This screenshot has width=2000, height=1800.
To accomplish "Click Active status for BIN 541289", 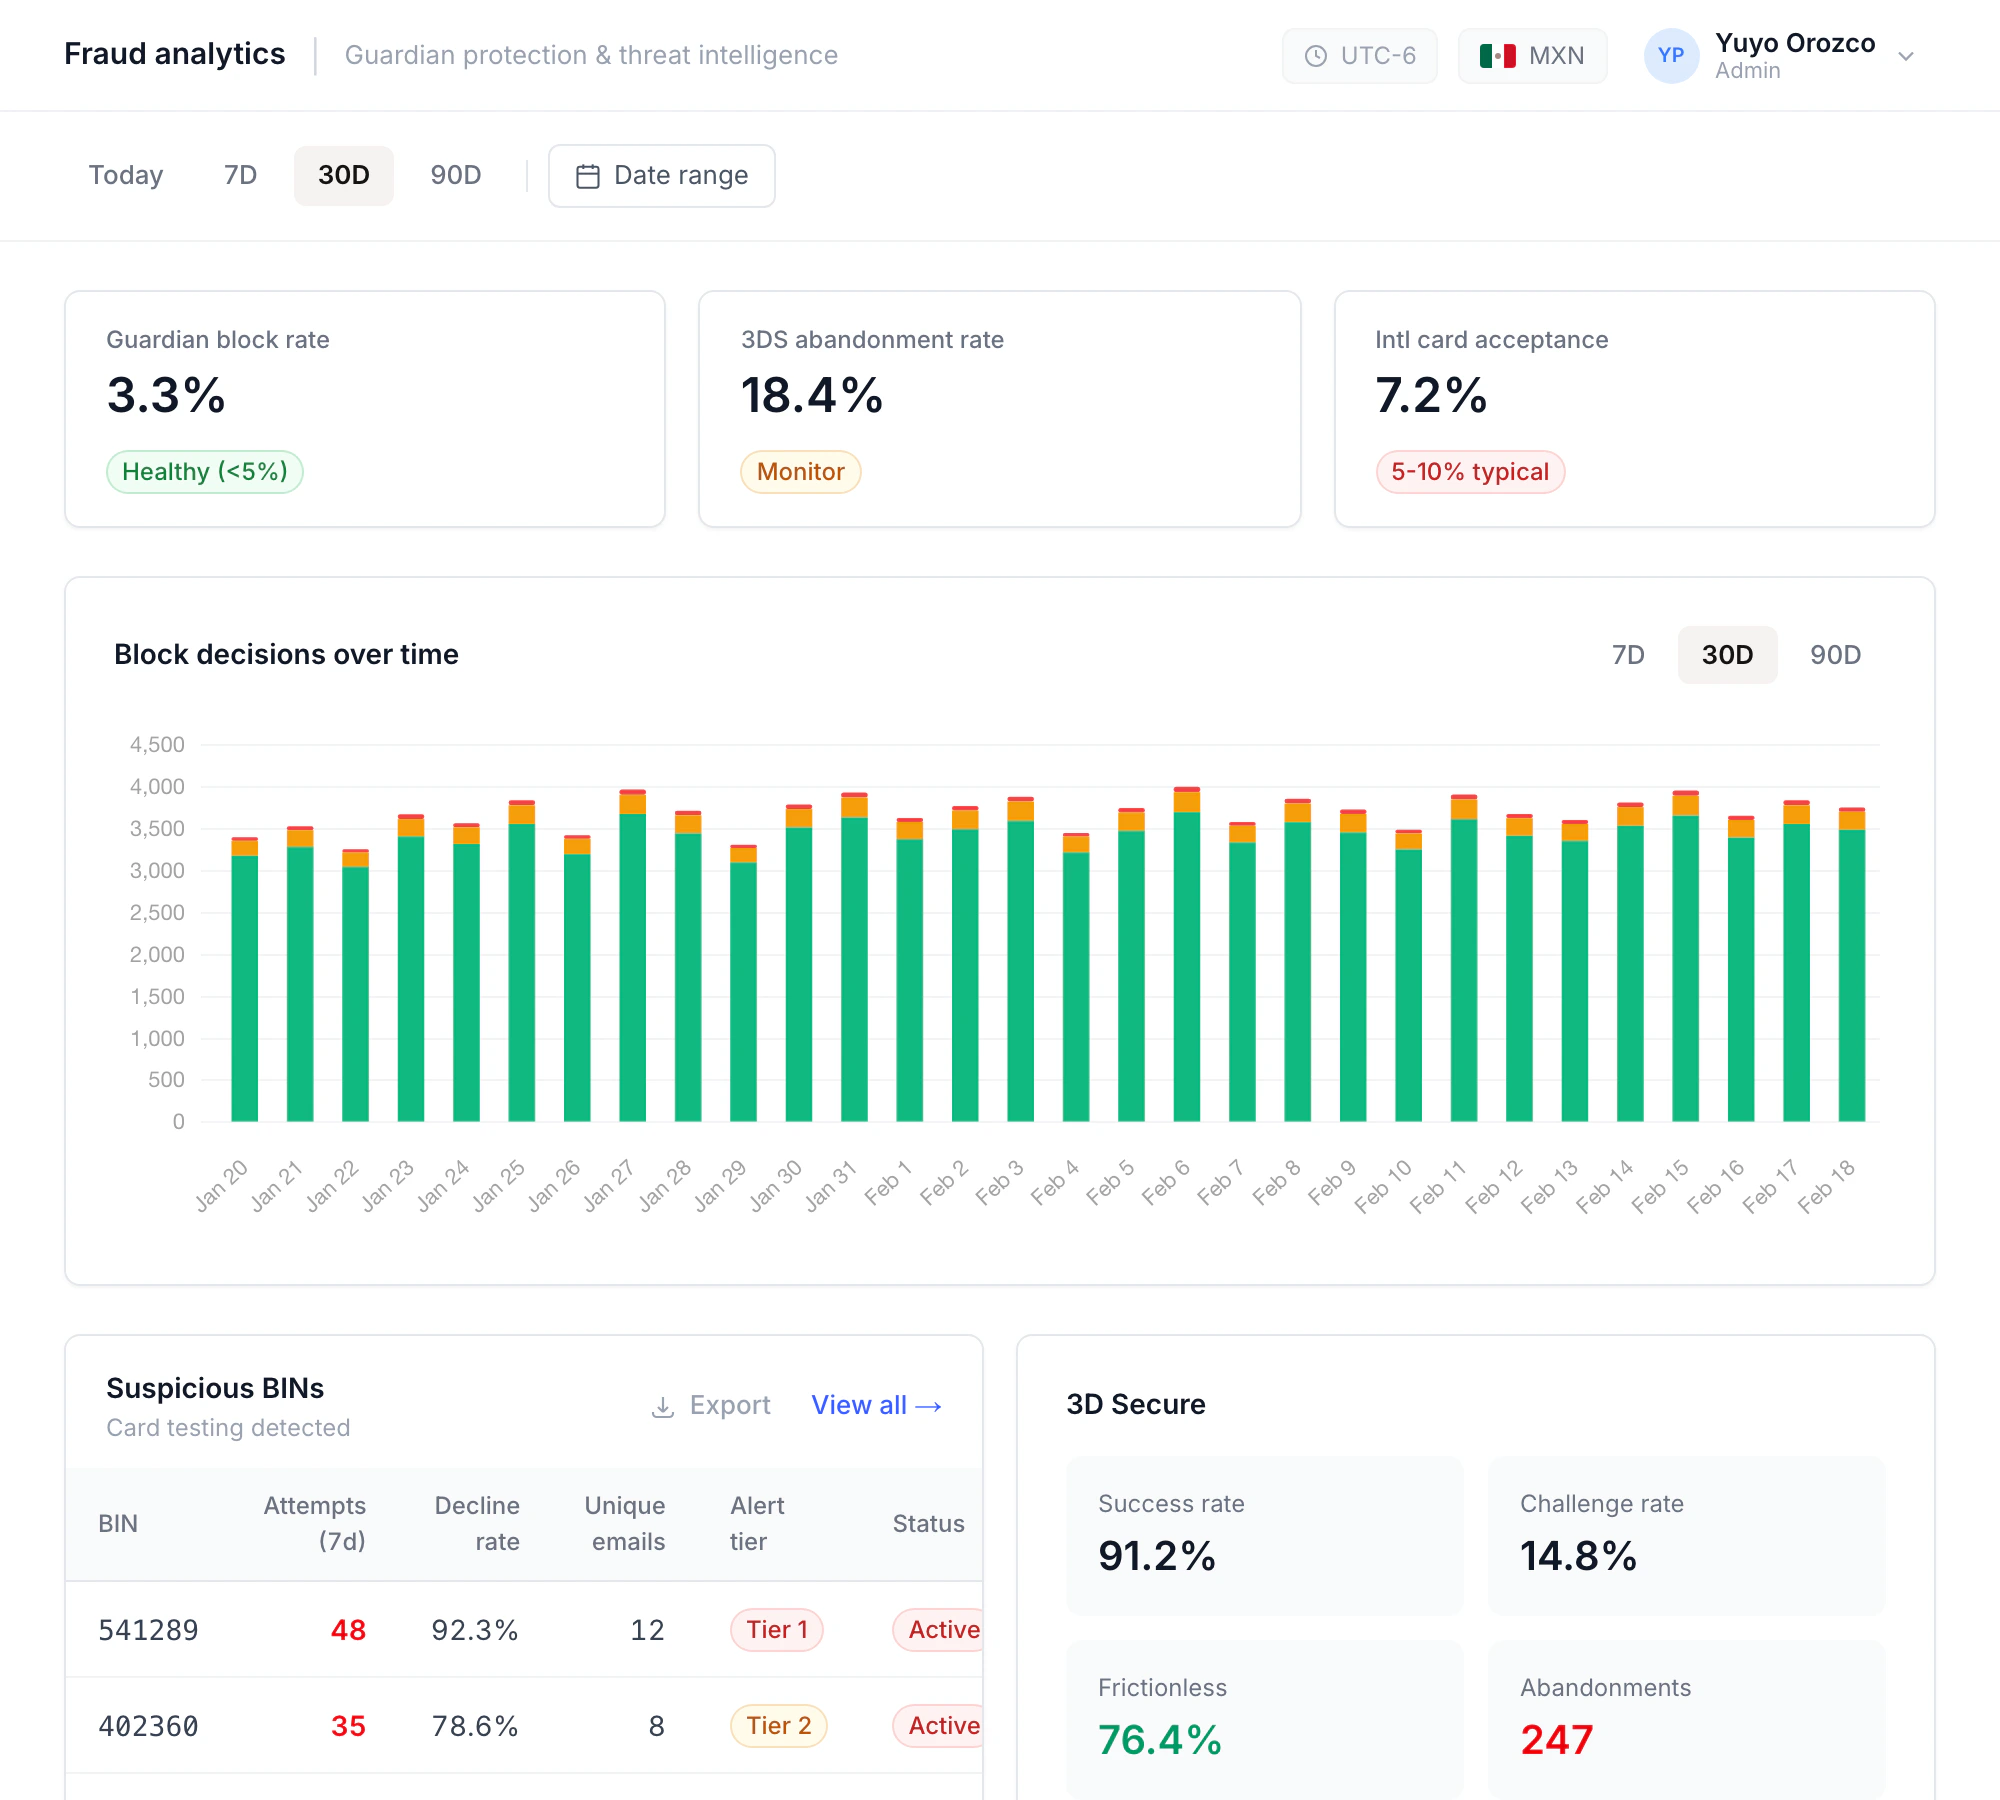I will point(938,1630).
